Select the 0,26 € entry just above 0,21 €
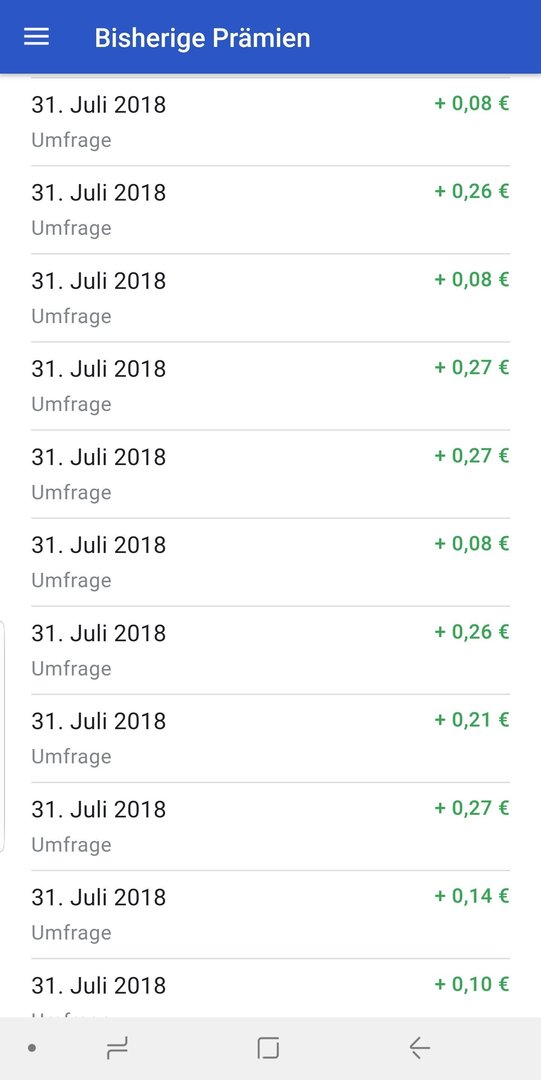This screenshot has width=541, height=1080. [x=270, y=650]
